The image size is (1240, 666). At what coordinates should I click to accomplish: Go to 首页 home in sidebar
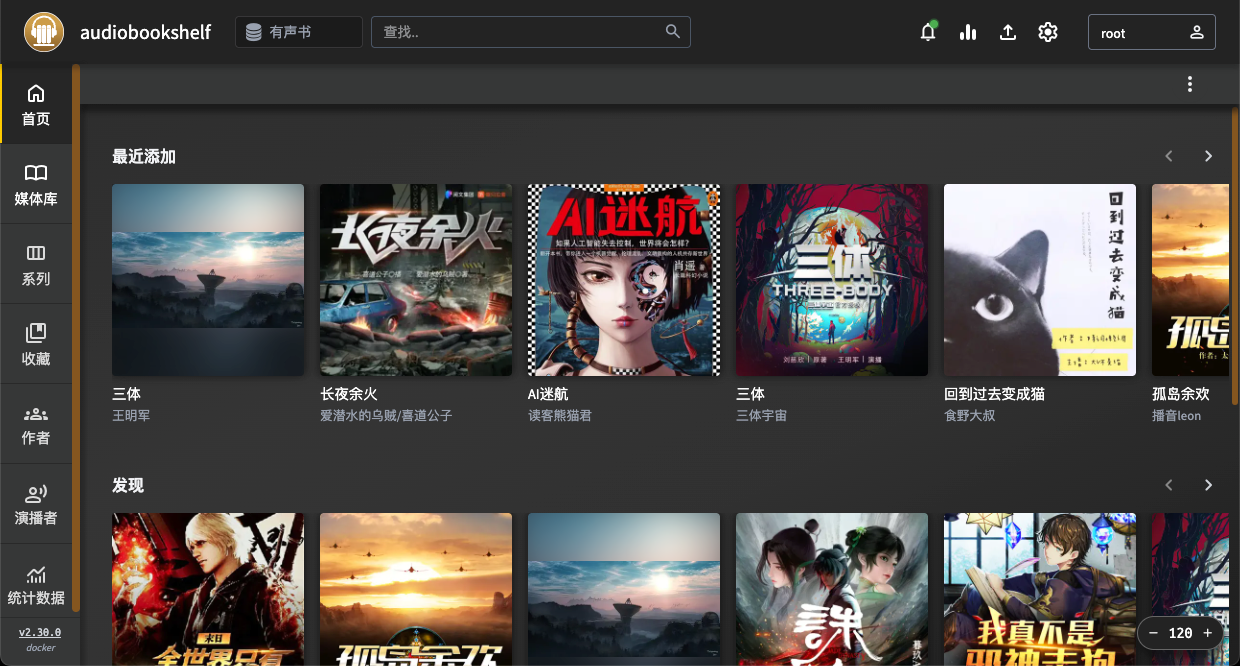[x=36, y=104]
